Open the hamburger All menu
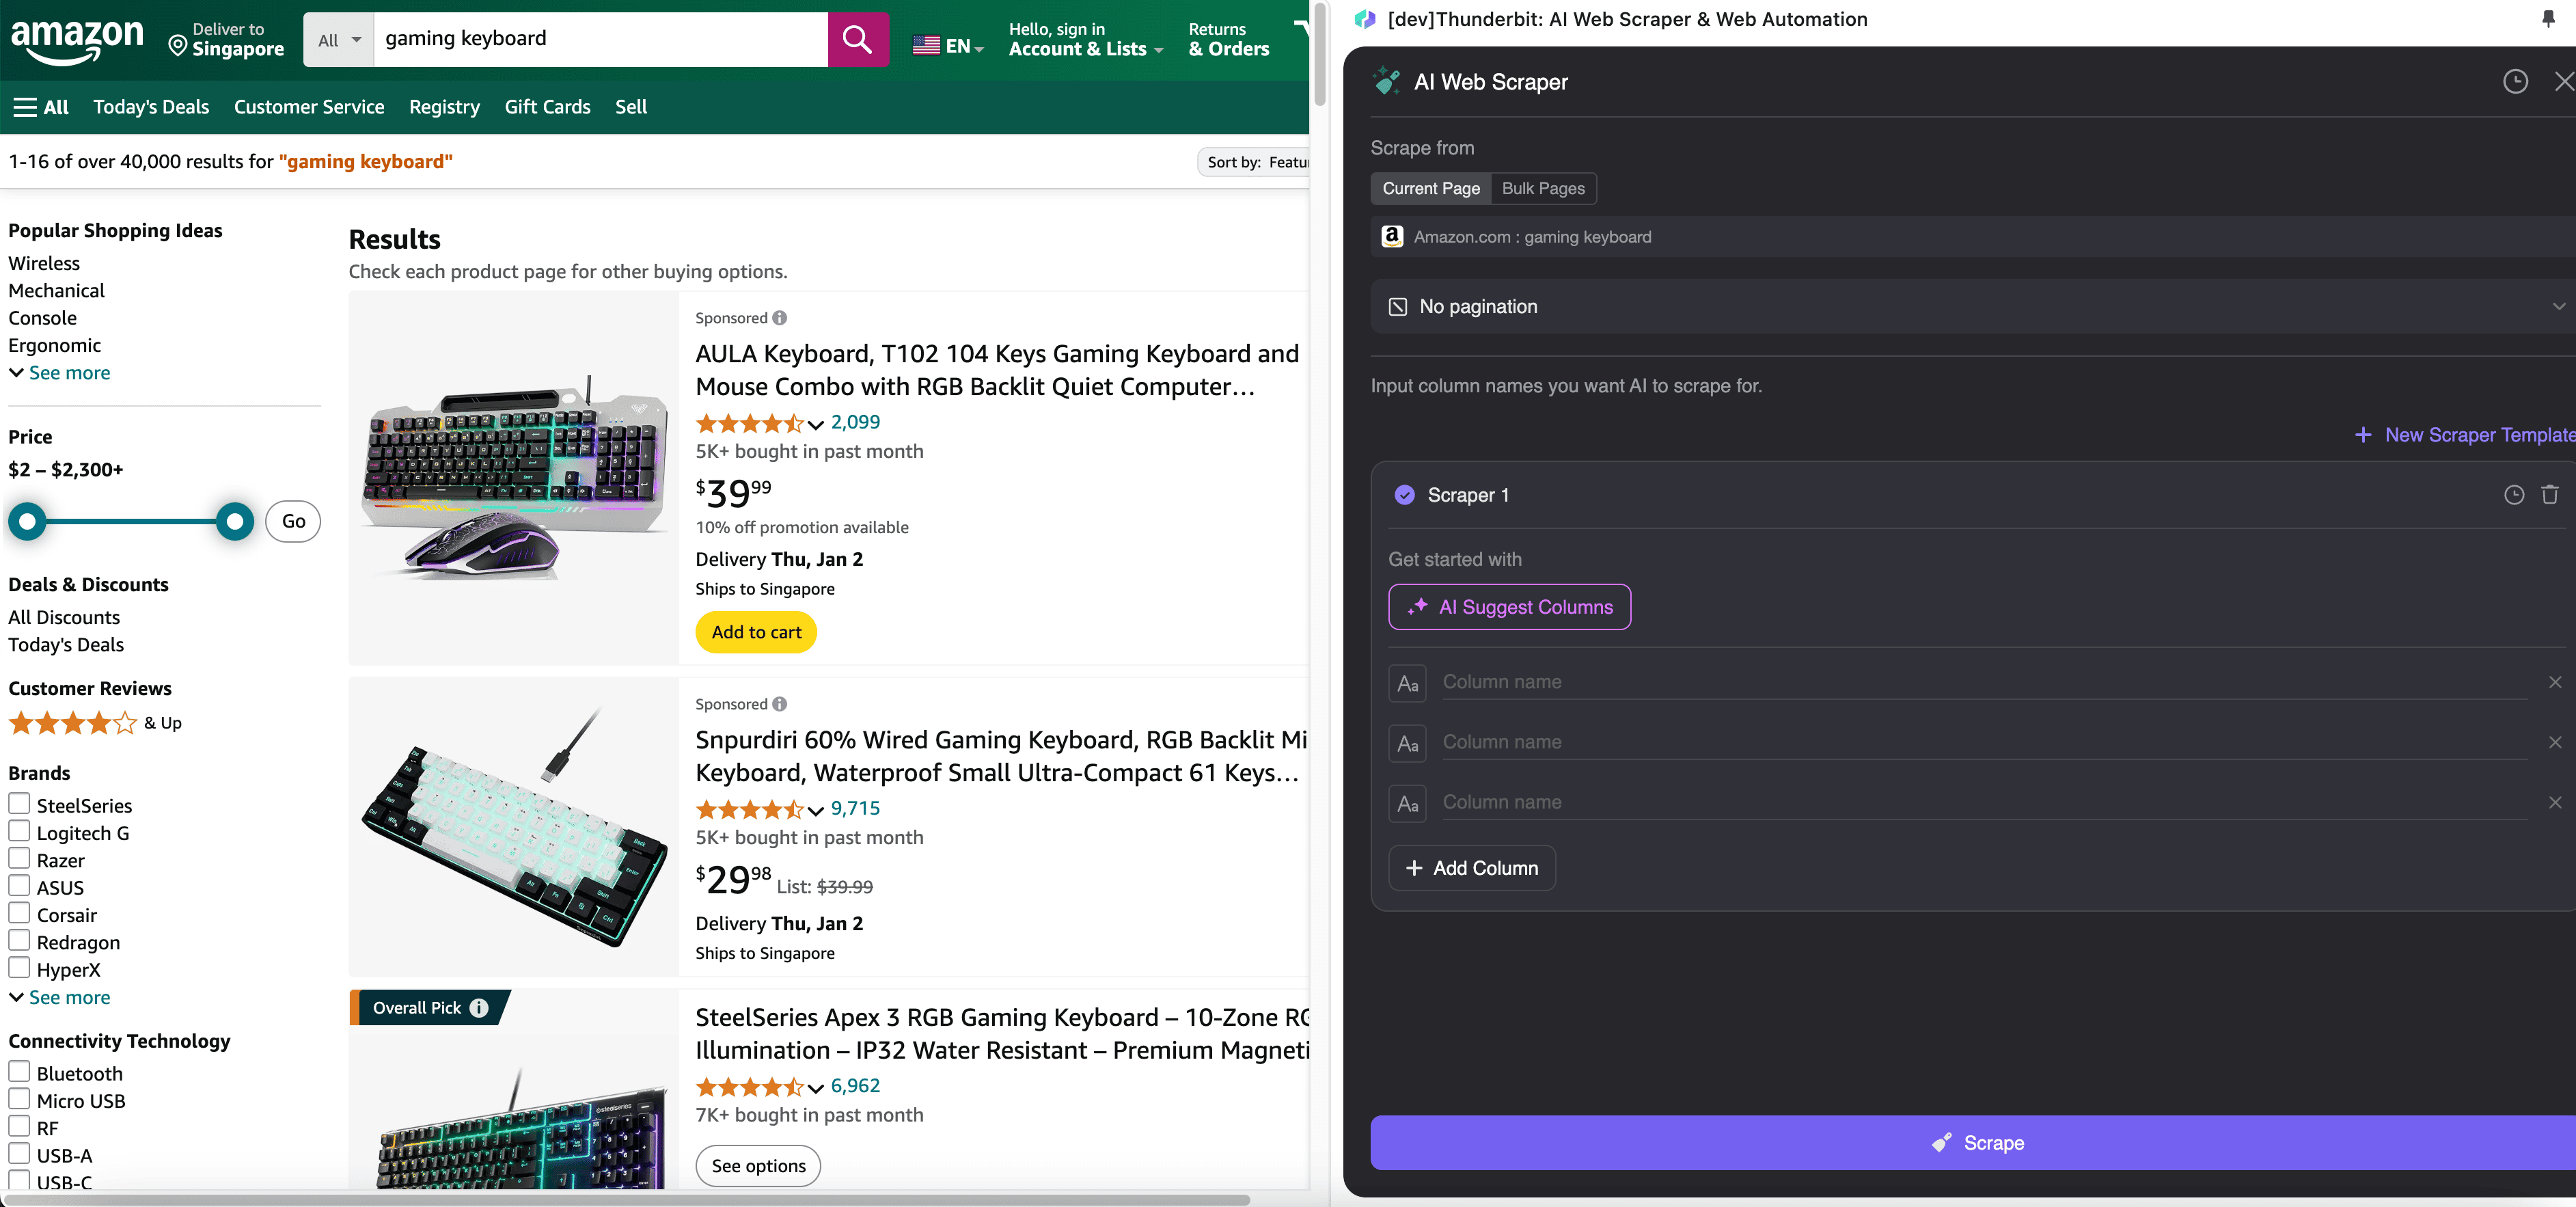The width and height of the screenshot is (2576, 1207). click(x=41, y=107)
